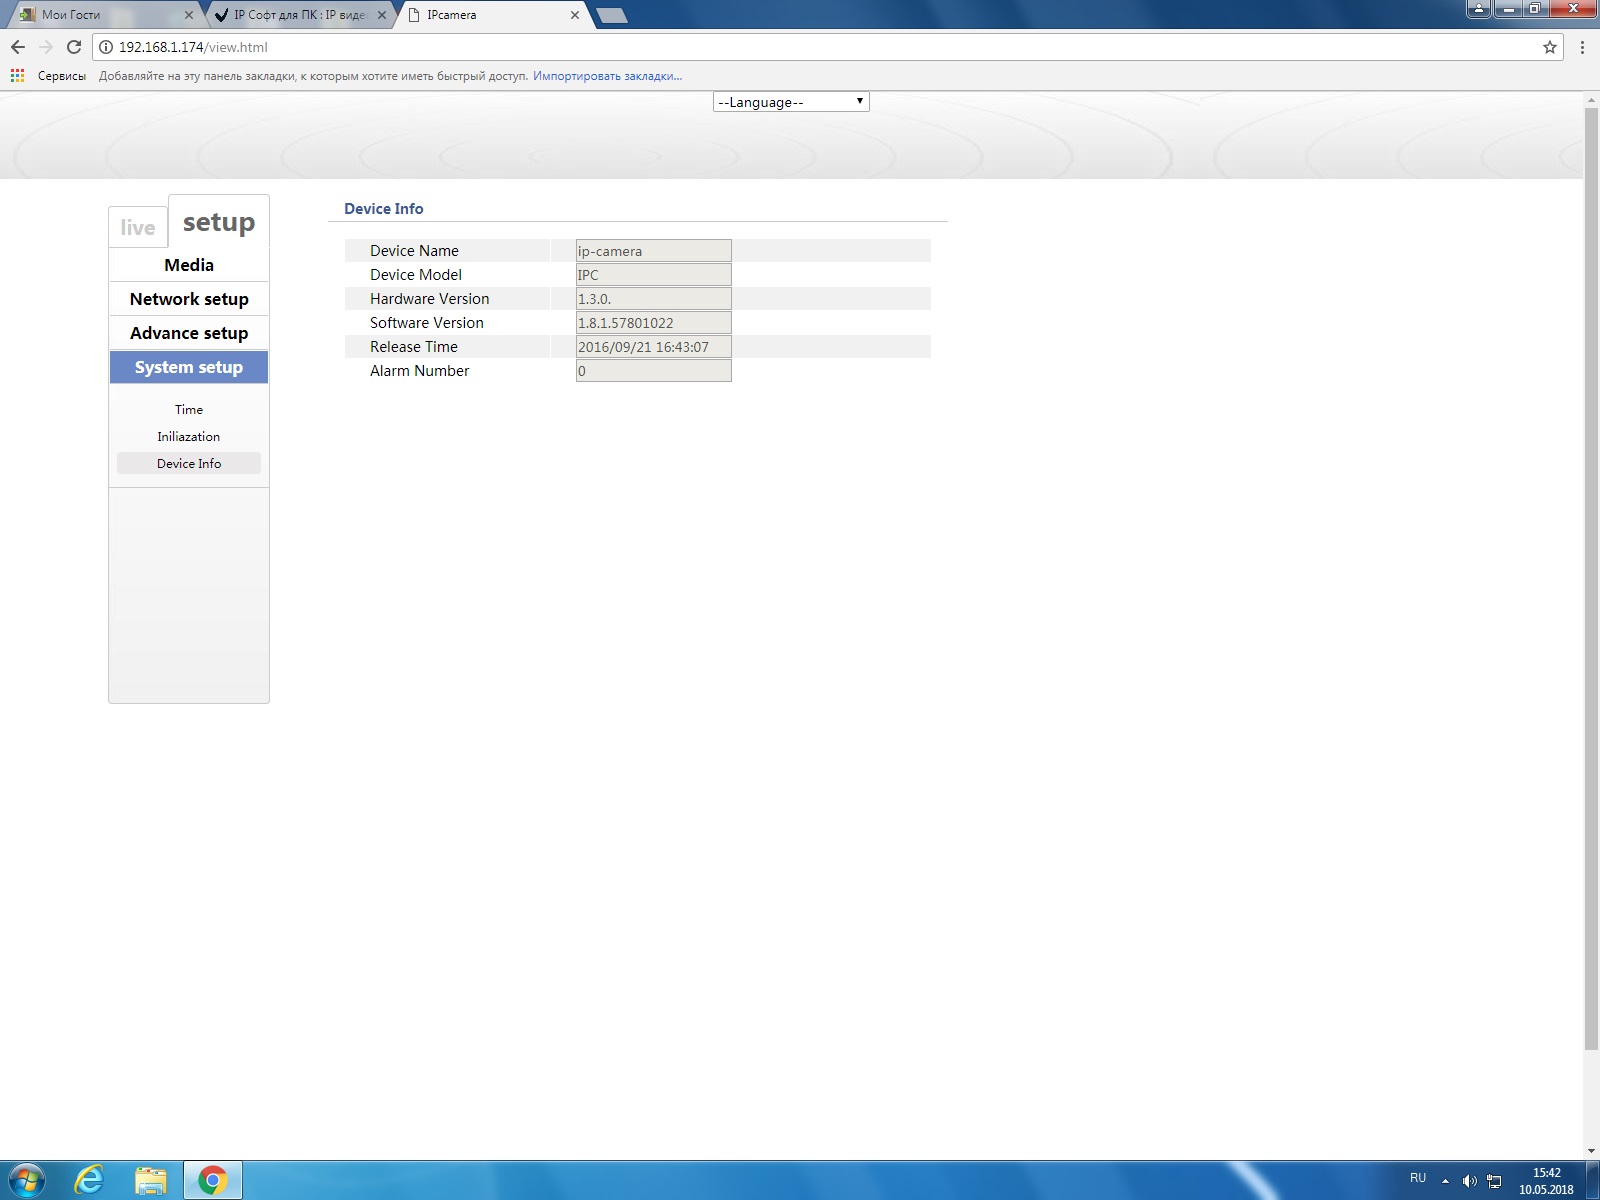Image resolution: width=1600 pixels, height=1200 pixels.
Task: Switch to the live tab
Action: pos(138,228)
